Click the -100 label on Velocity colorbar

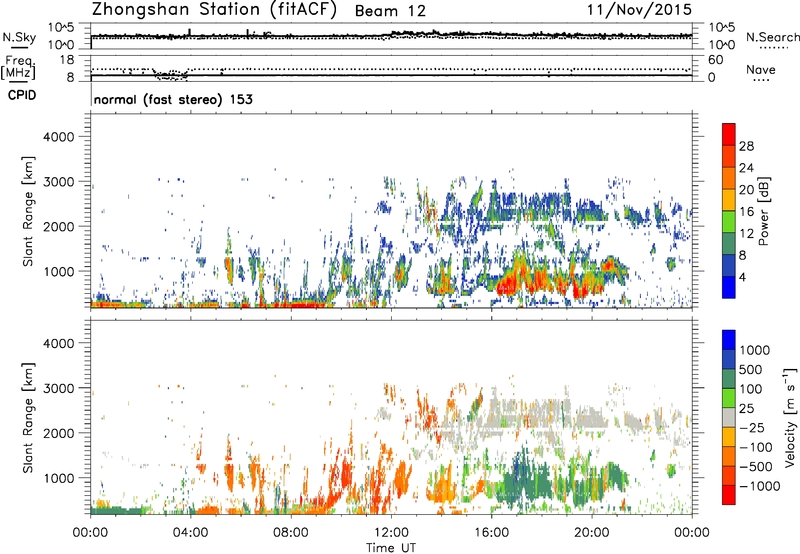[756, 447]
